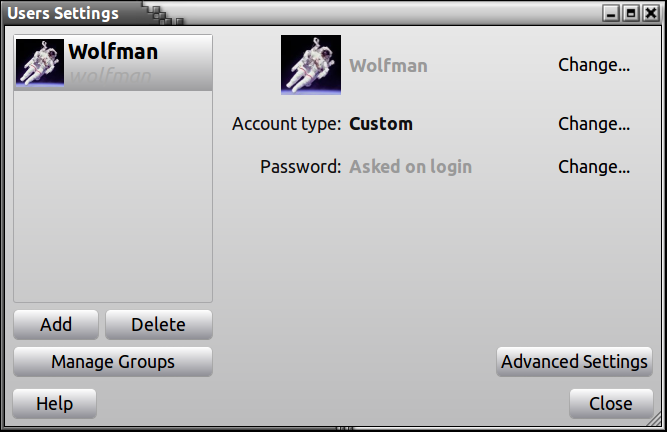
Task: Click Wolfman's astronaut avatar in the user list
Action: [40, 62]
